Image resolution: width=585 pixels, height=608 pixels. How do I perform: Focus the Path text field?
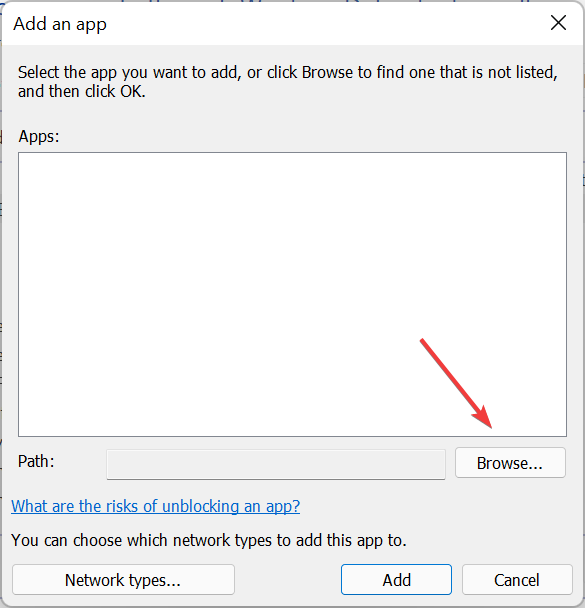click(x=276, y=465)
